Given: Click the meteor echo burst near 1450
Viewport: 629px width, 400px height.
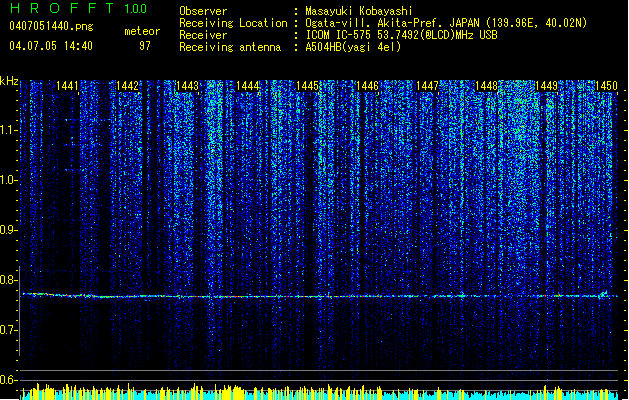Looking at the screenshot, I should click(x=603, y=294).
